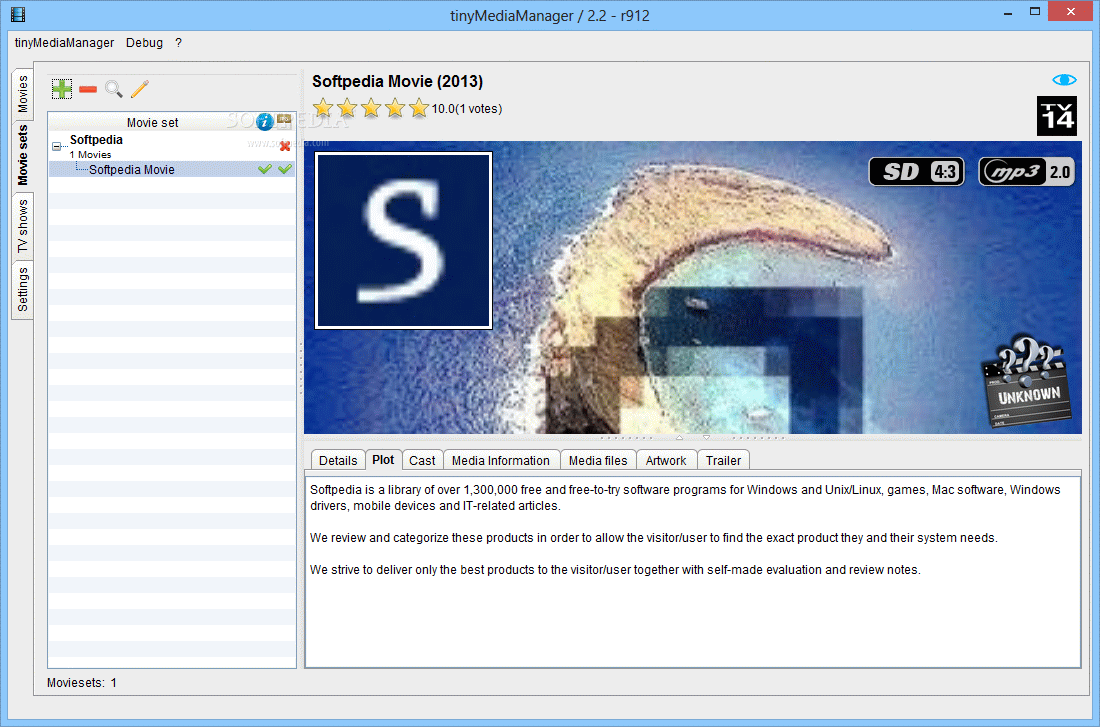Viewport: 1100px width, 727px height.
Task: Select the Plot tab
Action: [383, 460]
